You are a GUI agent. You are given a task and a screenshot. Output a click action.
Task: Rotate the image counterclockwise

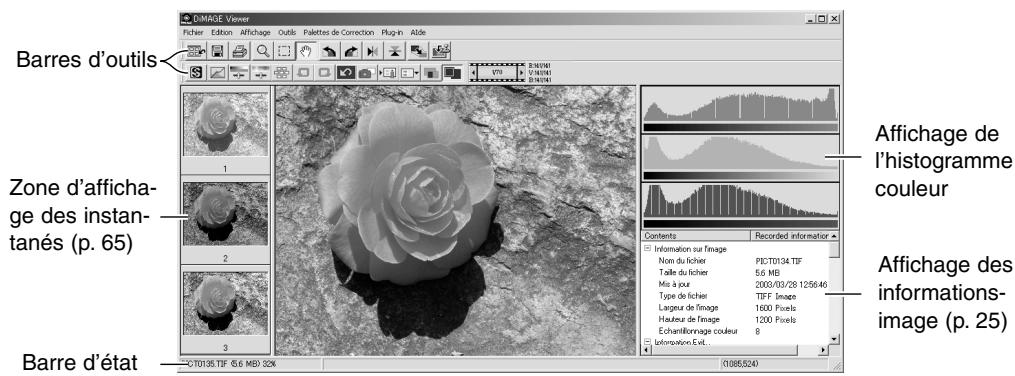(329, 50)
